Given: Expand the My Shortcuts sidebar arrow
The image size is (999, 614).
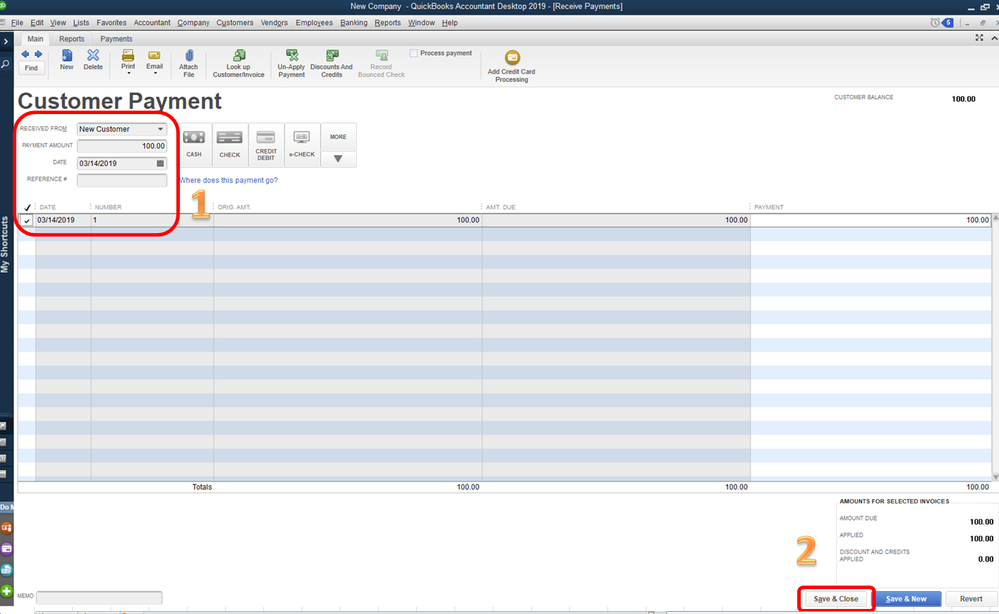Looking at the screenshot, I should (6, 41).
